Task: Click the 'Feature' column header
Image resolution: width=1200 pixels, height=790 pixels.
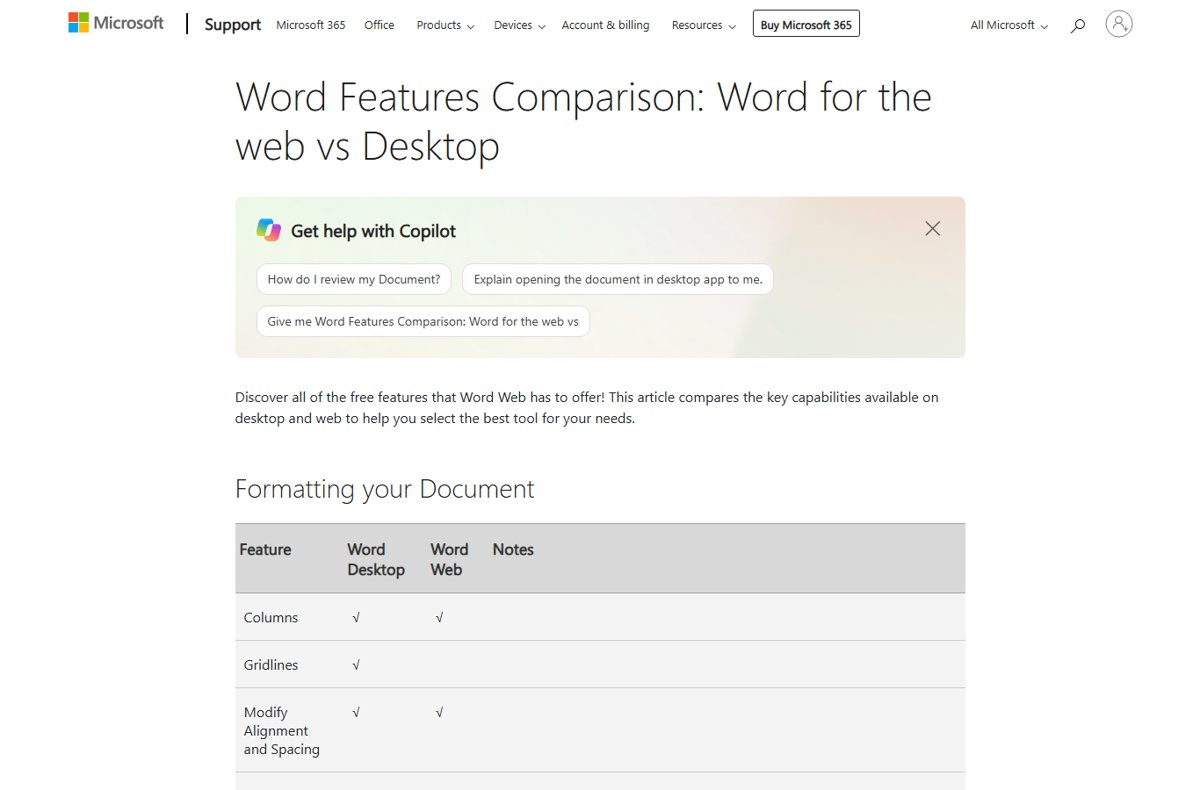Action: [x=265, y=549]
